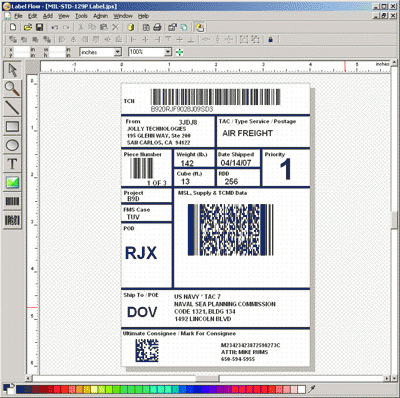This screenshot has width=400, height=398.
Task: Save the label with floppy icon
Action: 39,27
